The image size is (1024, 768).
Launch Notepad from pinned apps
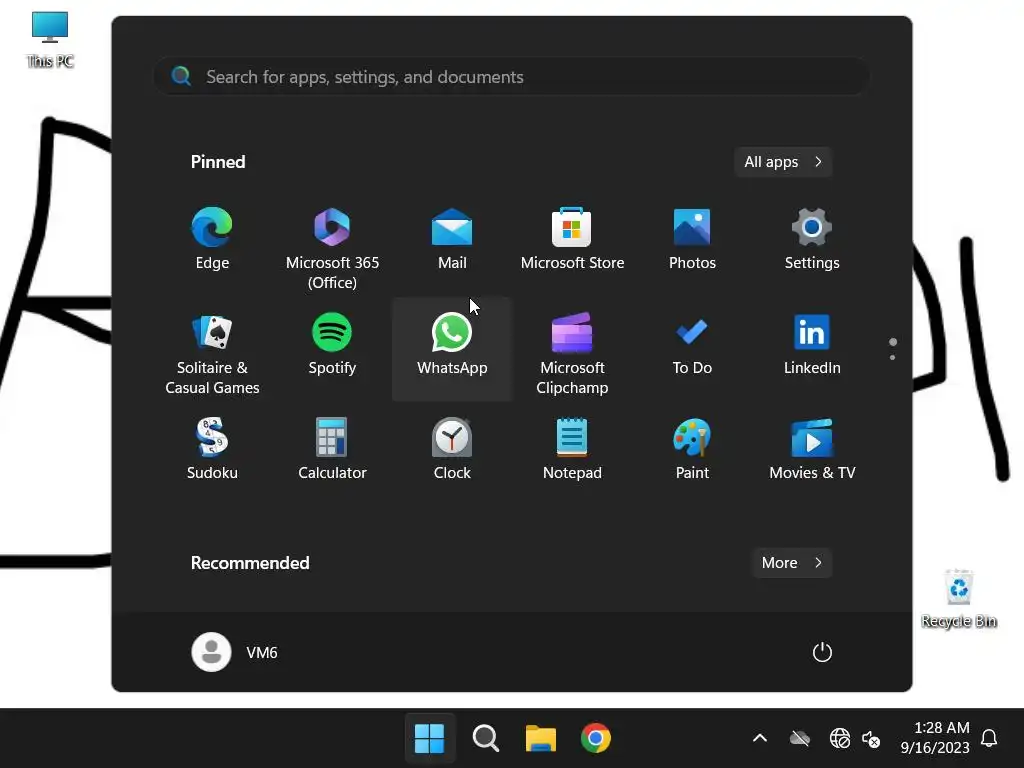pos(572,449)
